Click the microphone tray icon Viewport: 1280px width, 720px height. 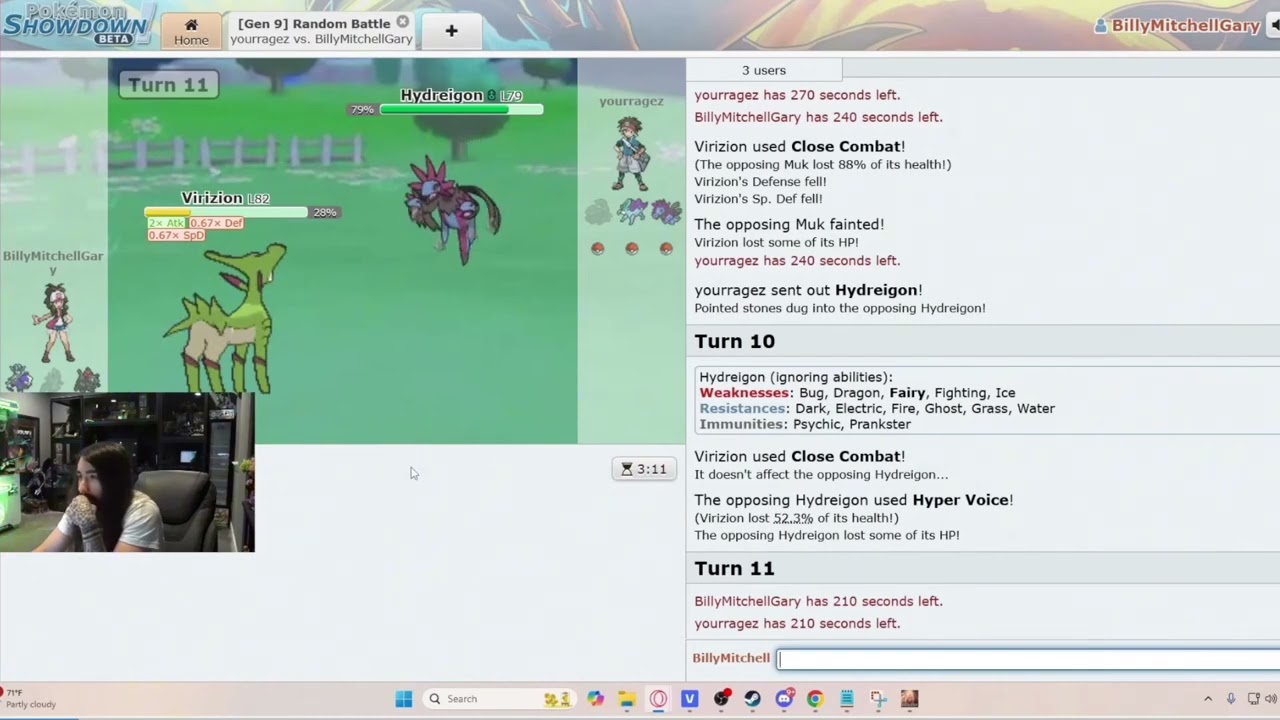1231,699
